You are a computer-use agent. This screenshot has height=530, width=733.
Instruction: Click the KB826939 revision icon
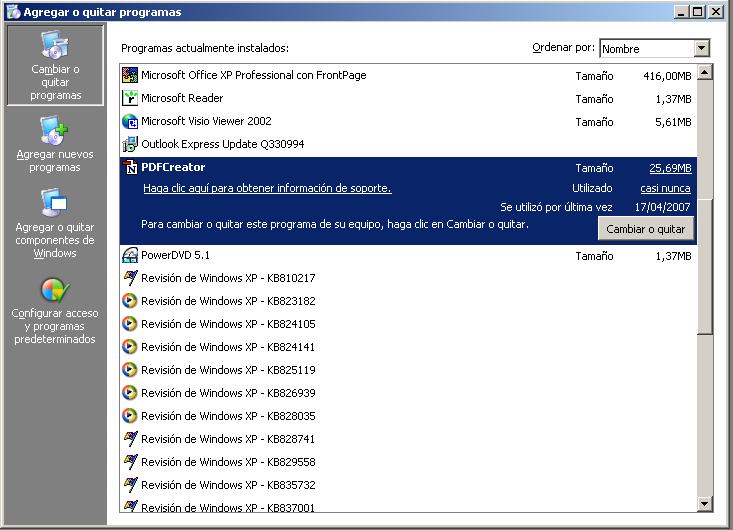pyautogui.click(x=130, y=393)
